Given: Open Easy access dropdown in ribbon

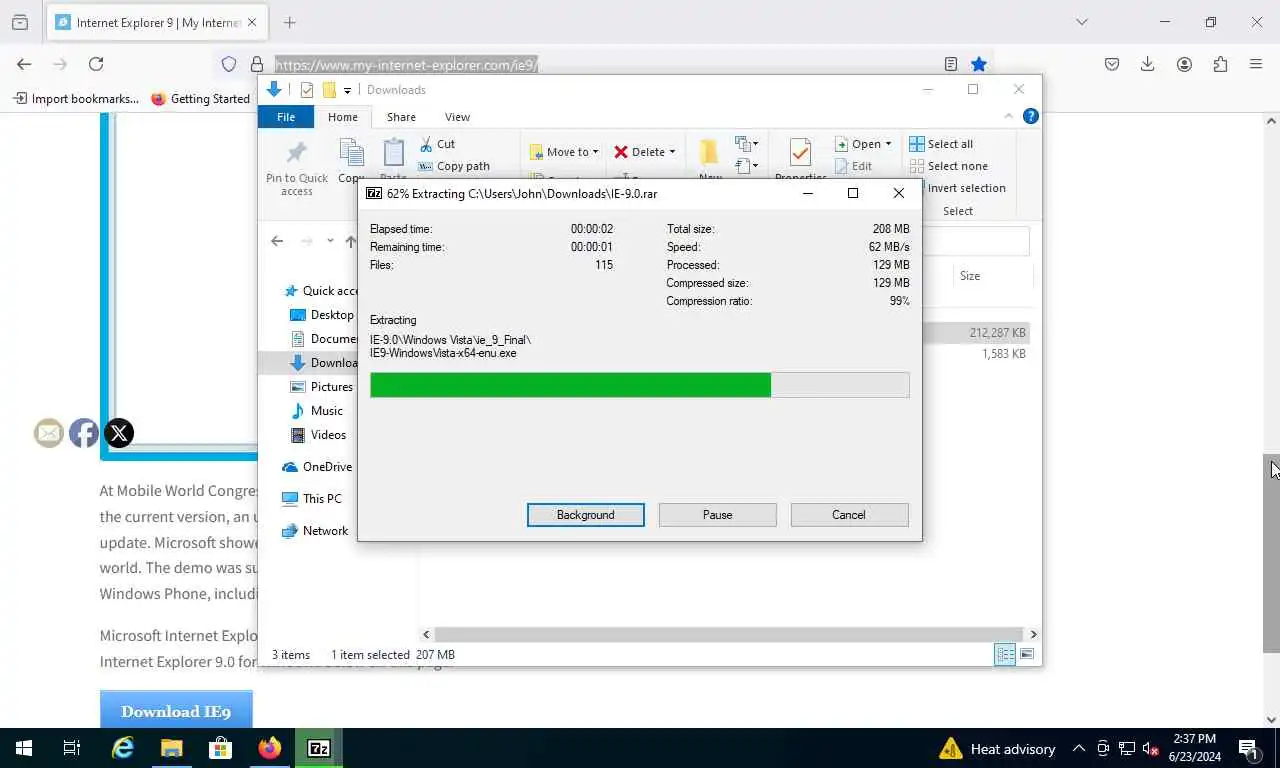Looking at the screenshot, I should coord(746,166).
